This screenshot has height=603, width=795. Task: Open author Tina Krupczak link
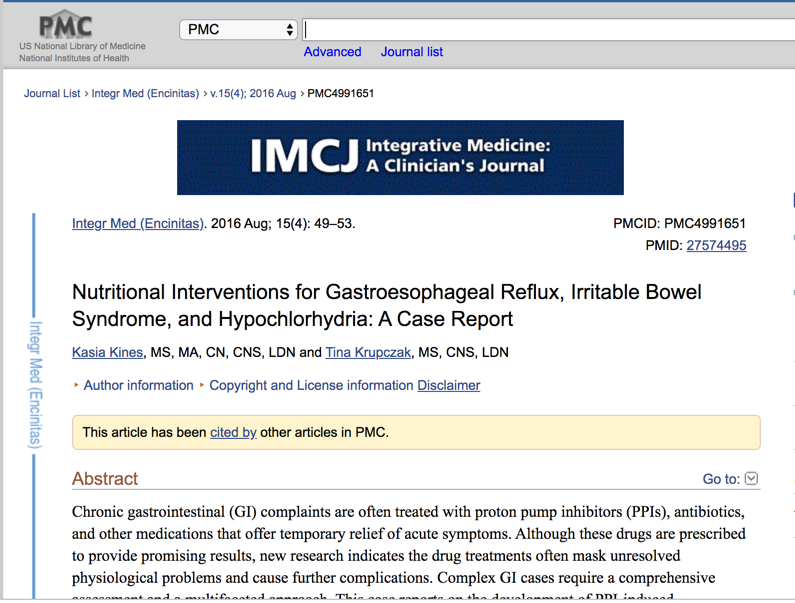coord(368,352)
